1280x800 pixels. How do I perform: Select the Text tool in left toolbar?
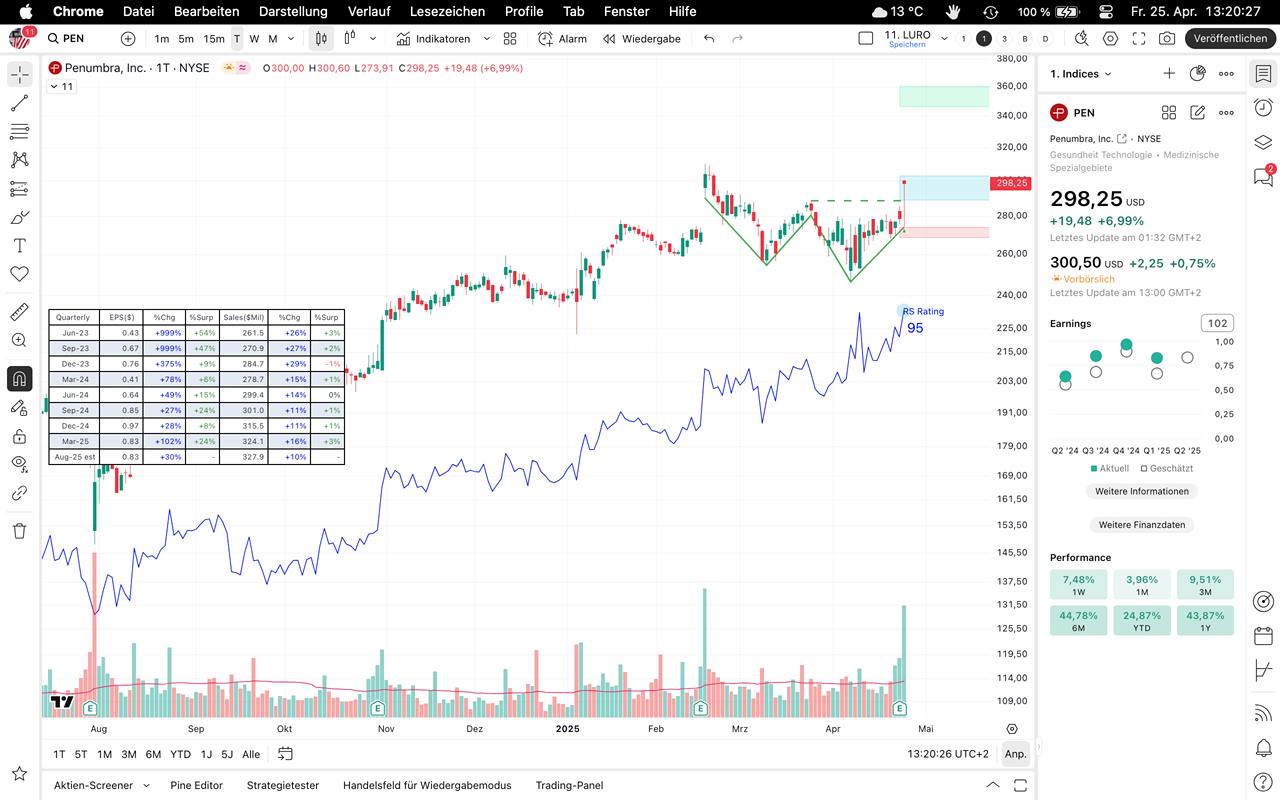(x=19, y=245)
